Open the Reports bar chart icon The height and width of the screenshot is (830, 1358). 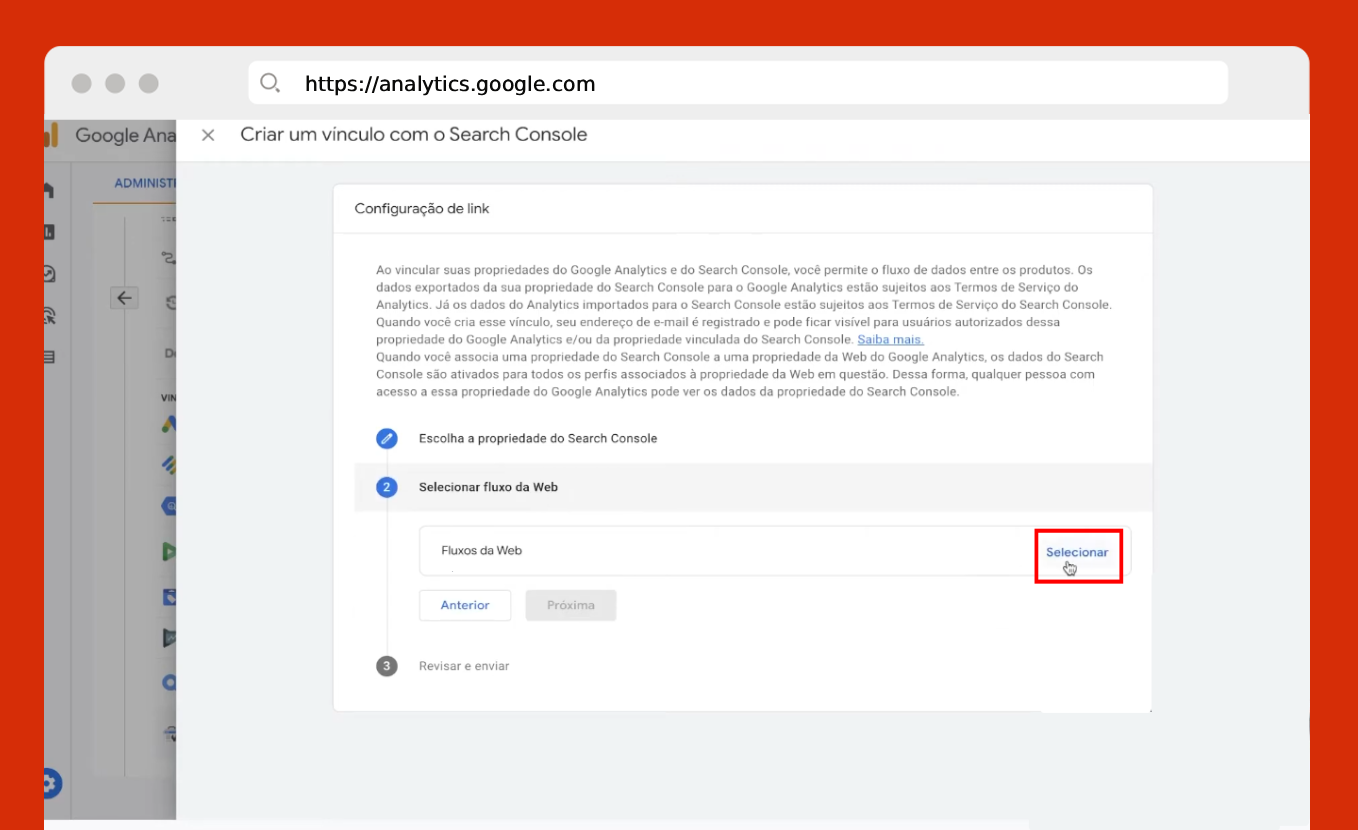(x=48, y=232)
